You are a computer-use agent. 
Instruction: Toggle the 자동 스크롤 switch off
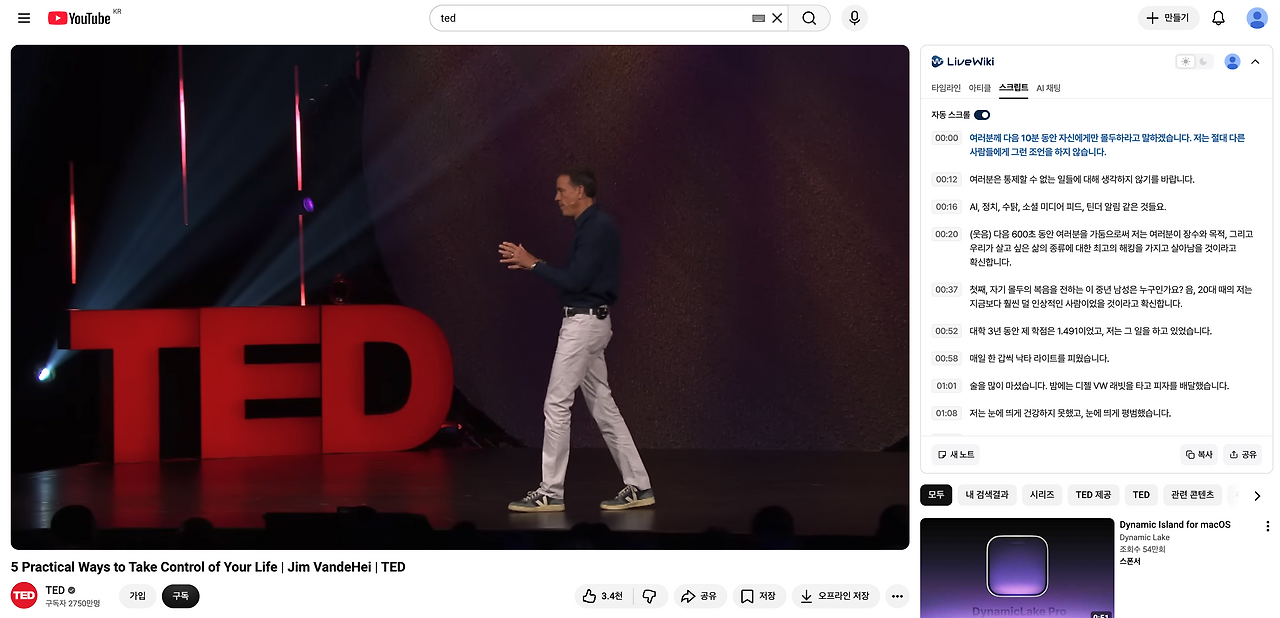(982, 115)
